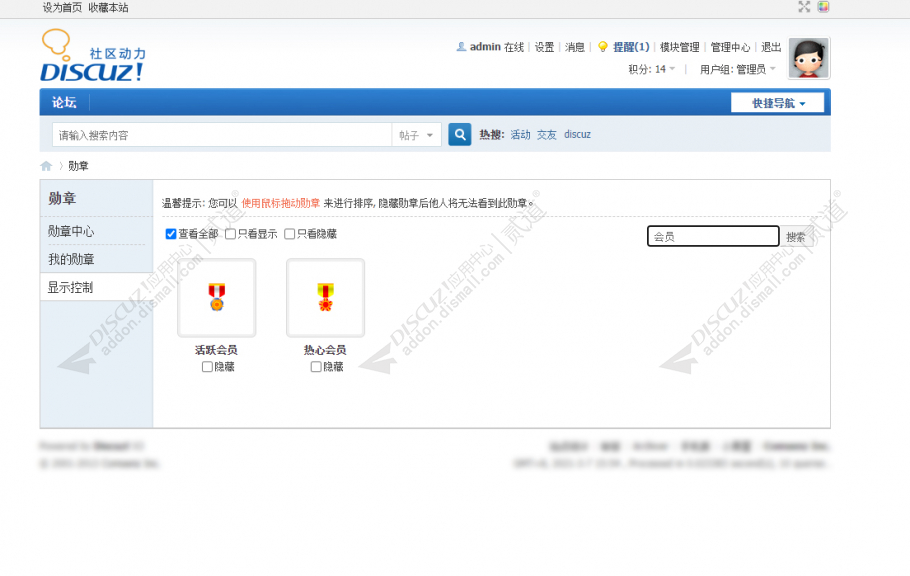This screenshot has width=910, height=576.
Task: Click the 活跃会员 medal name
Action: point(216,350)
